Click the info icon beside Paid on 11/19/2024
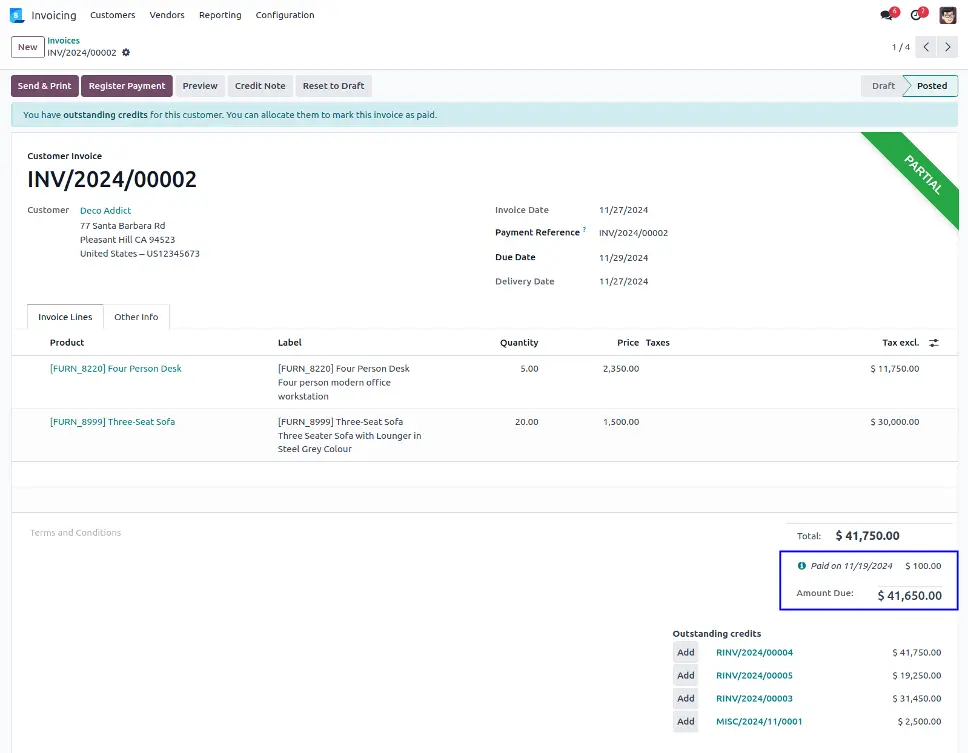This screenshot has width=968, height=753. coord(801,566)
